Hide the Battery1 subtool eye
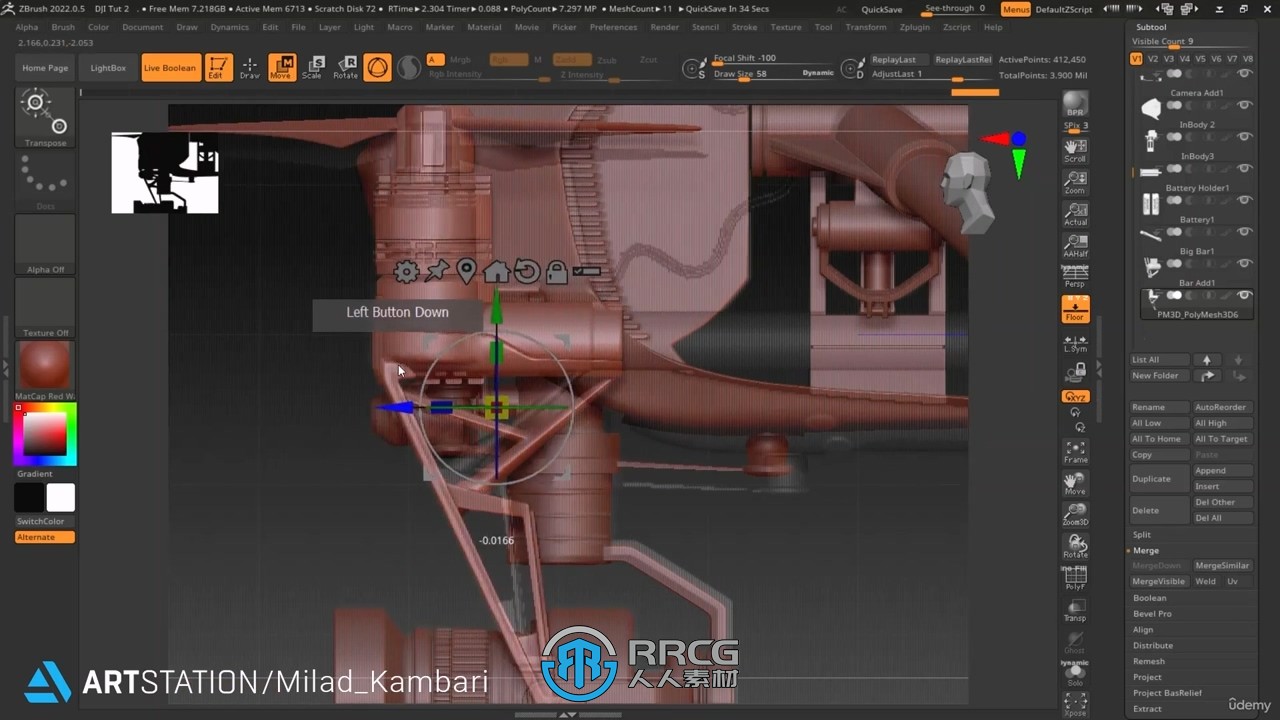The width and height of the screenshot is (1280, 720). click(1245, 201)
